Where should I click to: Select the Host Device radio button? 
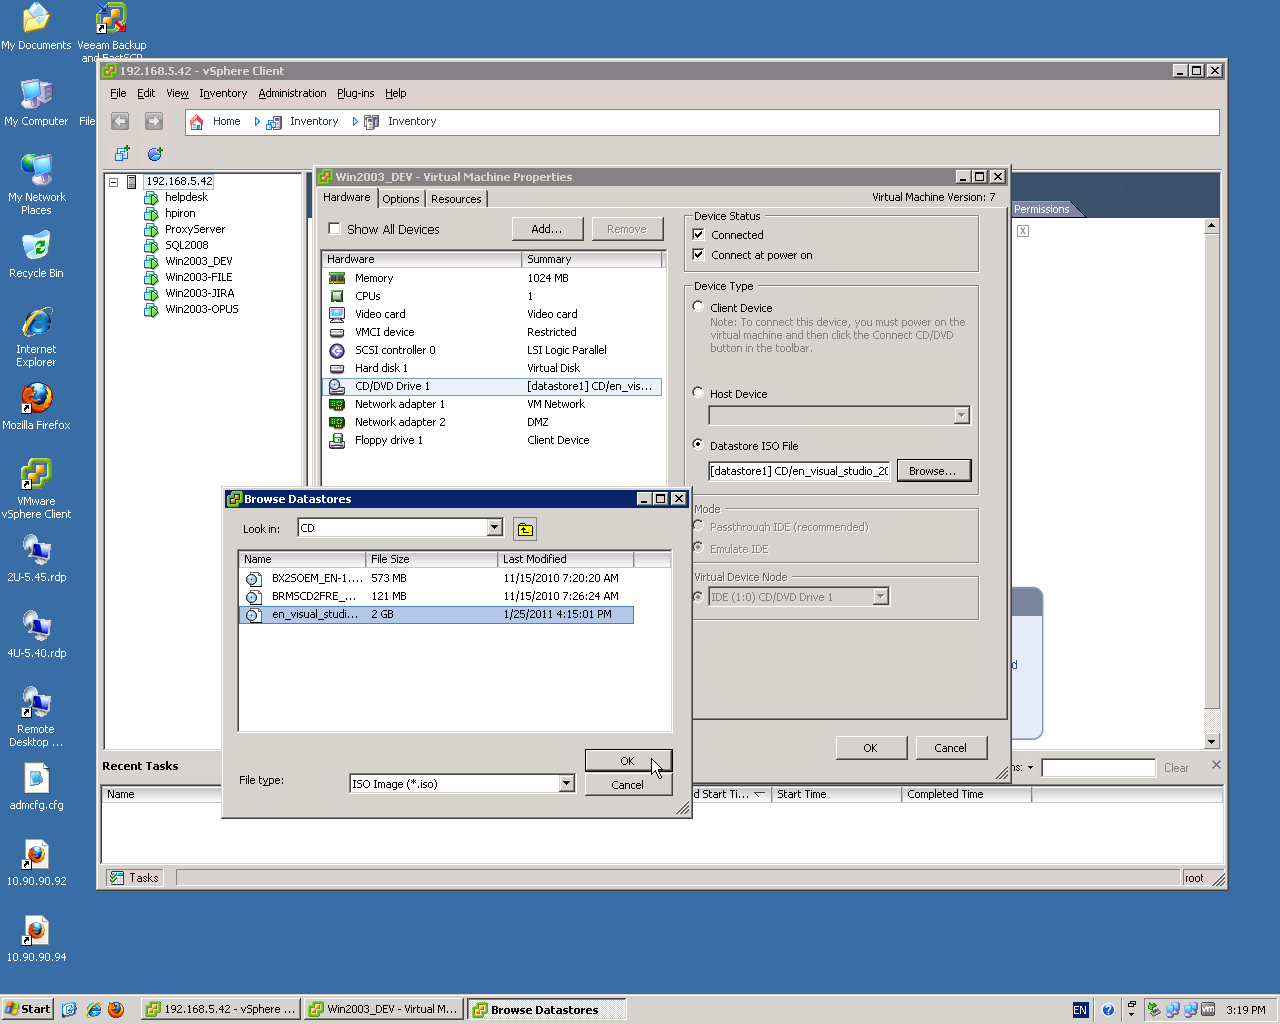[699, 393]
